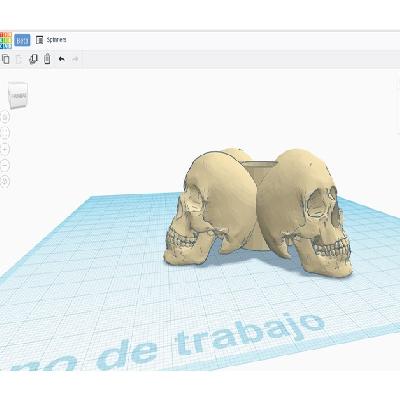Toggle the perspective/orthographic view button
Image resolution: width=400 pixels, height=400 pixels.
pyautogui.click(x=5, y=181)
